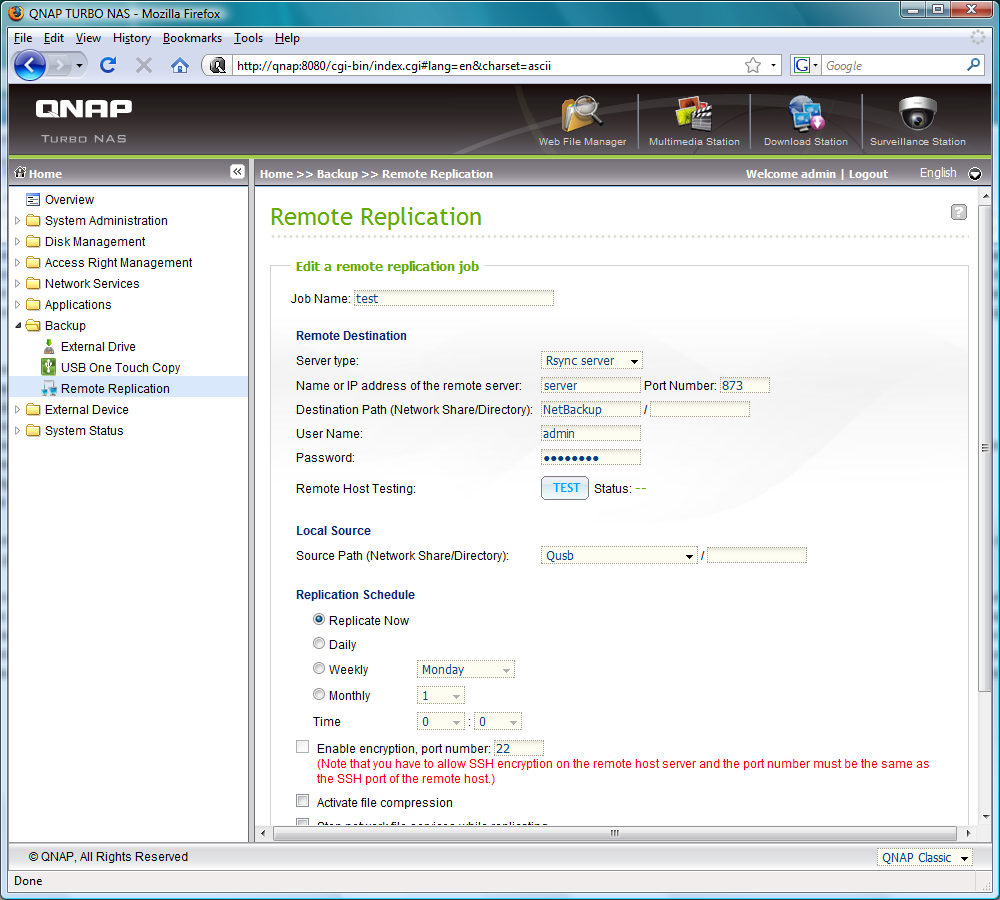Screen dimensions: 1000x900
Task: Open the Bookmarks menu
Action: [x=193, y=38]
